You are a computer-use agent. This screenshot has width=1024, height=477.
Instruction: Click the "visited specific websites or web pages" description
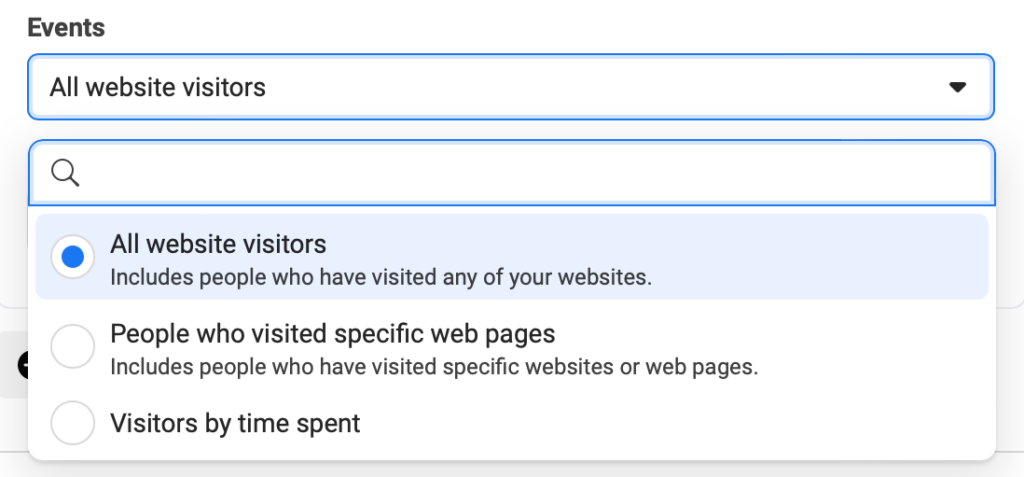pos(434,366)
